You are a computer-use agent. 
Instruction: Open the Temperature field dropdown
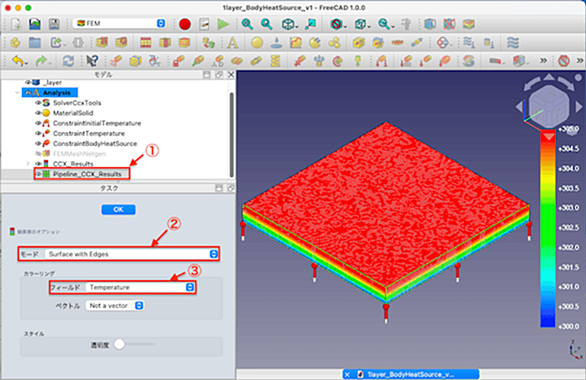point(140,287)
